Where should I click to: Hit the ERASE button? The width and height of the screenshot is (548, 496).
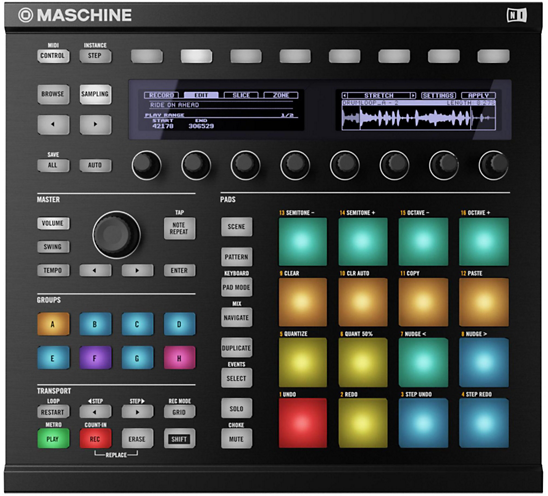(x=137, y=439)
